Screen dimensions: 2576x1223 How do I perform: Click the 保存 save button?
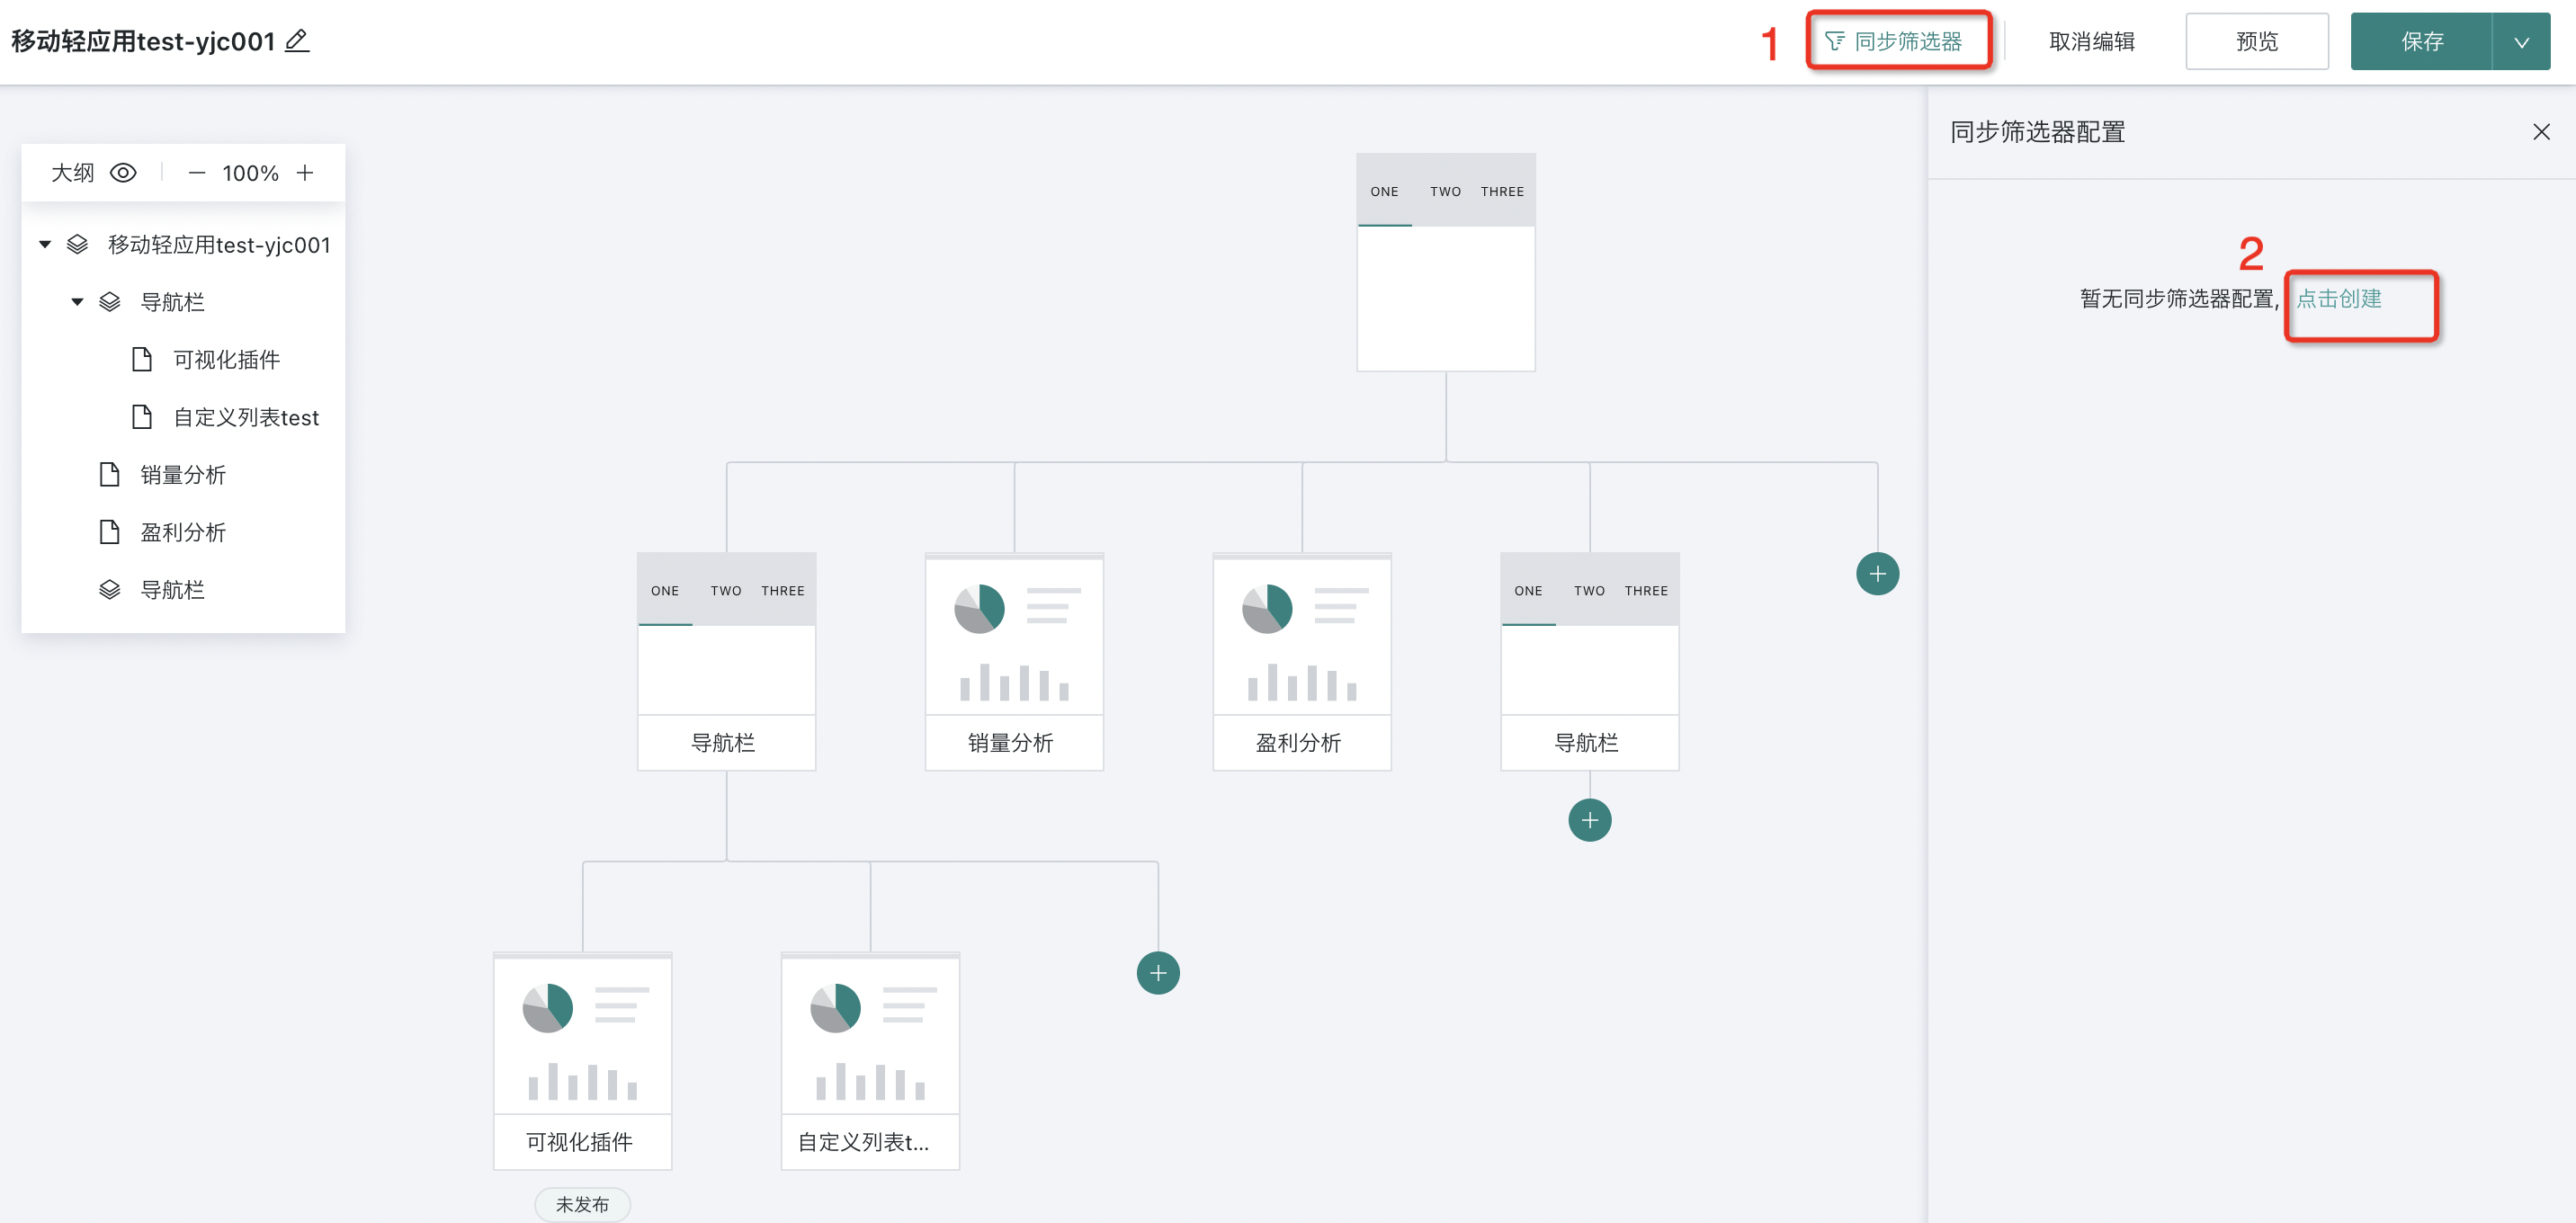click(2421, 41)
